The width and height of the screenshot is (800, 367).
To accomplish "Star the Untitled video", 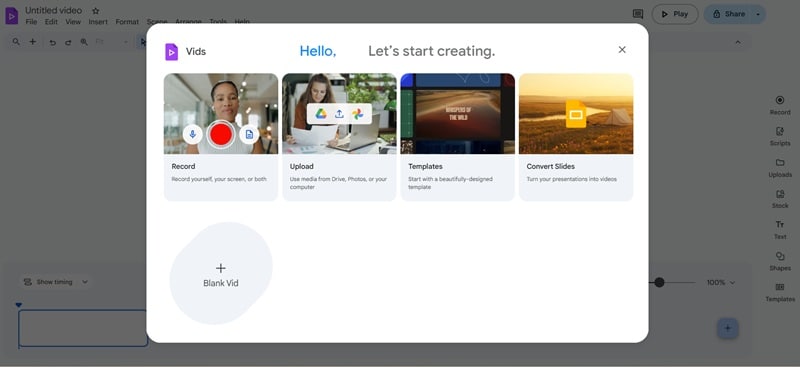I will pos(96,11).
